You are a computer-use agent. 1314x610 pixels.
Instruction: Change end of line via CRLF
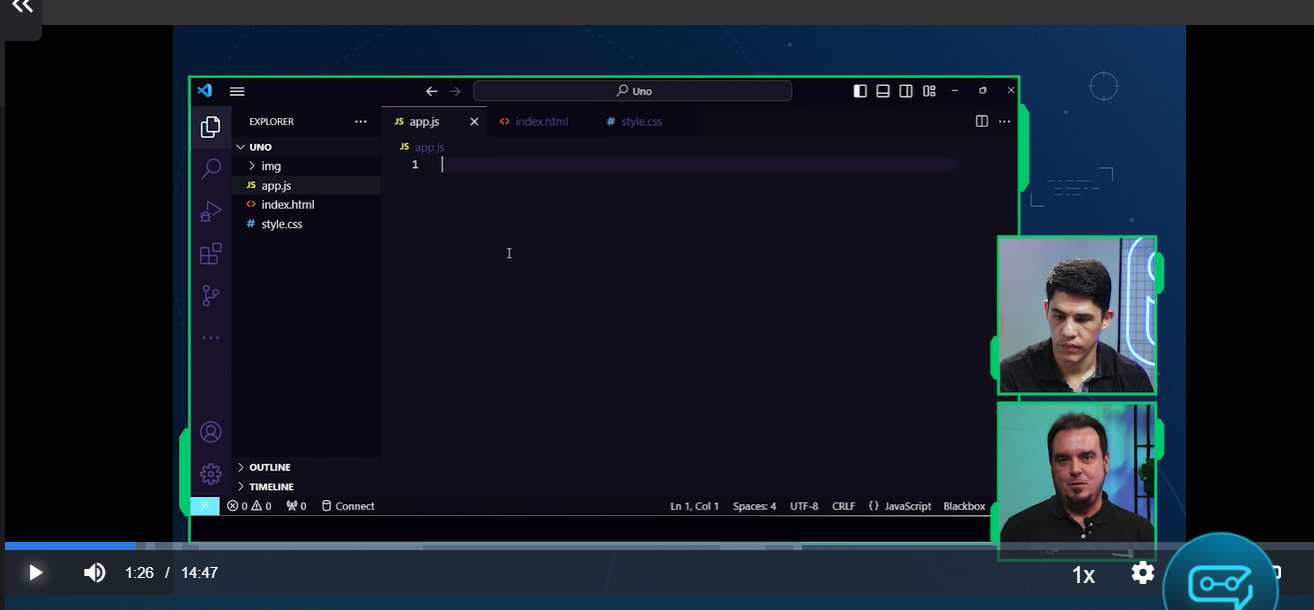843,506
